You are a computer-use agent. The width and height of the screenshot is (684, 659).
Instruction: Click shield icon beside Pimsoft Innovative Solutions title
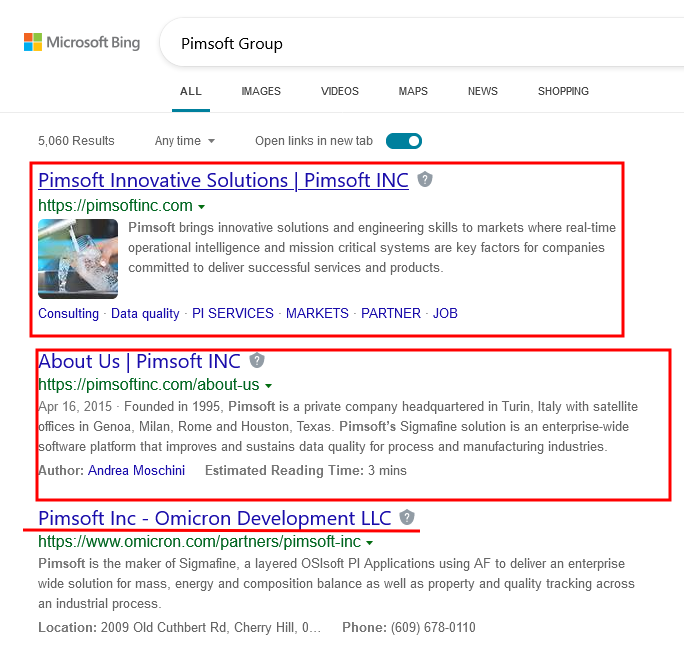[425, 180]
